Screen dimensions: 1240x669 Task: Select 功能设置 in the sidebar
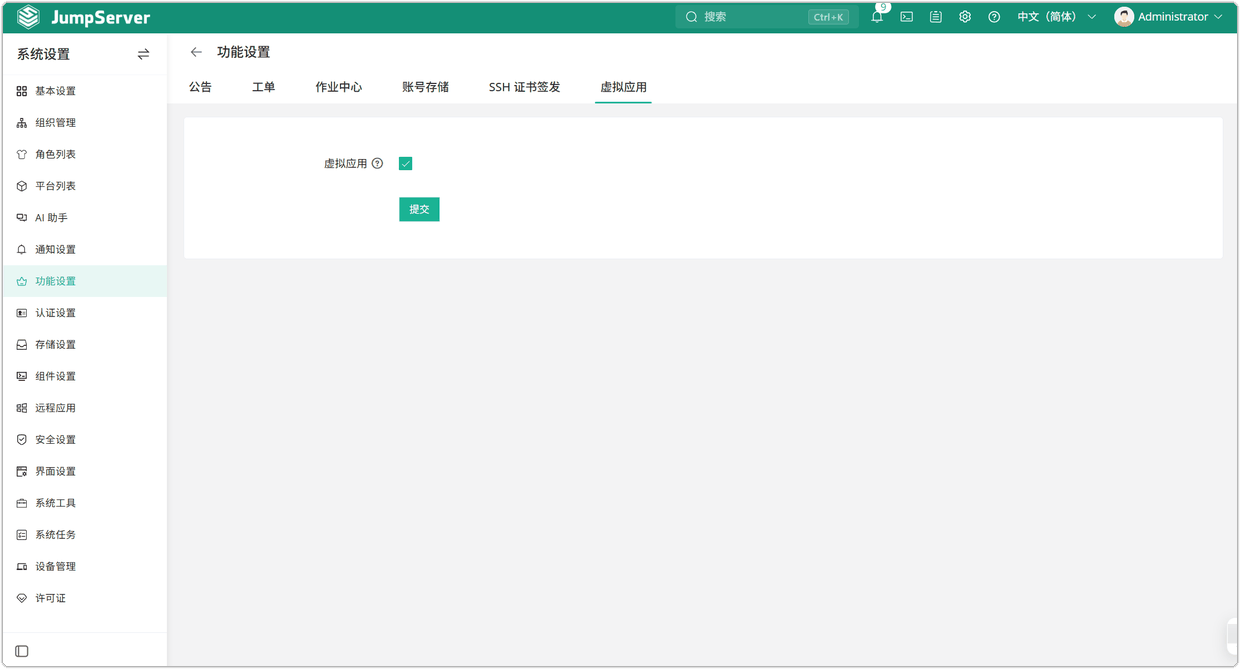85,282
